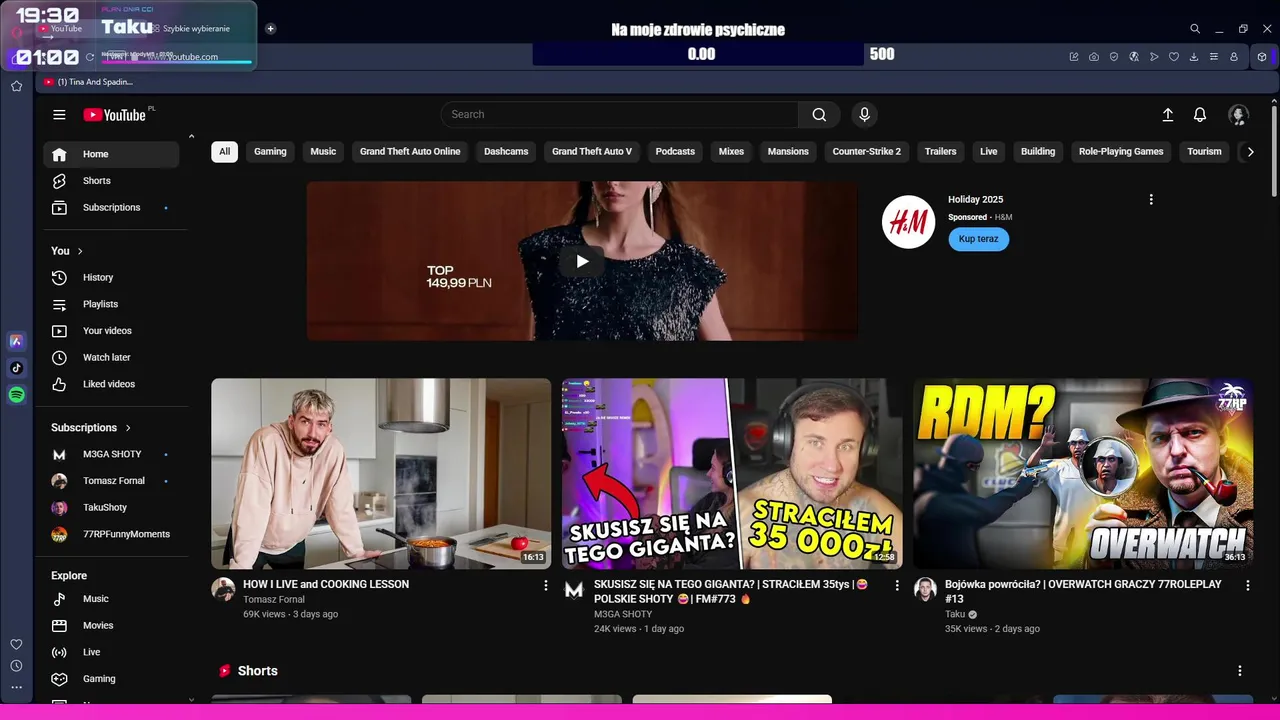Open options for HOW I LIVE video

546,585
